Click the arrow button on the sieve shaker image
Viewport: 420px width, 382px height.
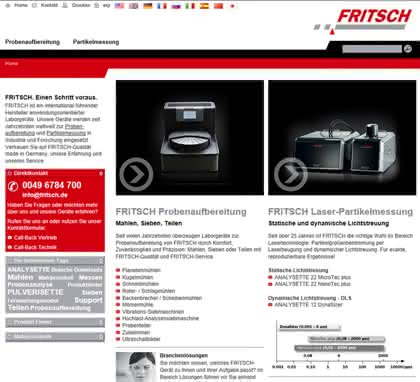[x=136, y=174]
